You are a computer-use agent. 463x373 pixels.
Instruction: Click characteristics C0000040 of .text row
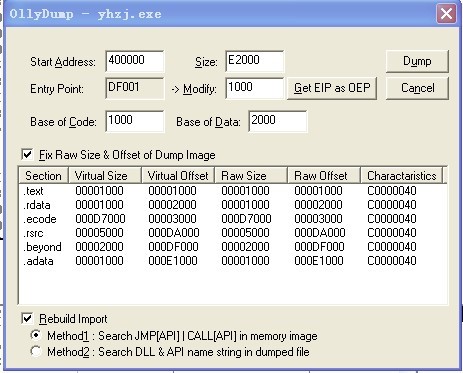[392, 191]
